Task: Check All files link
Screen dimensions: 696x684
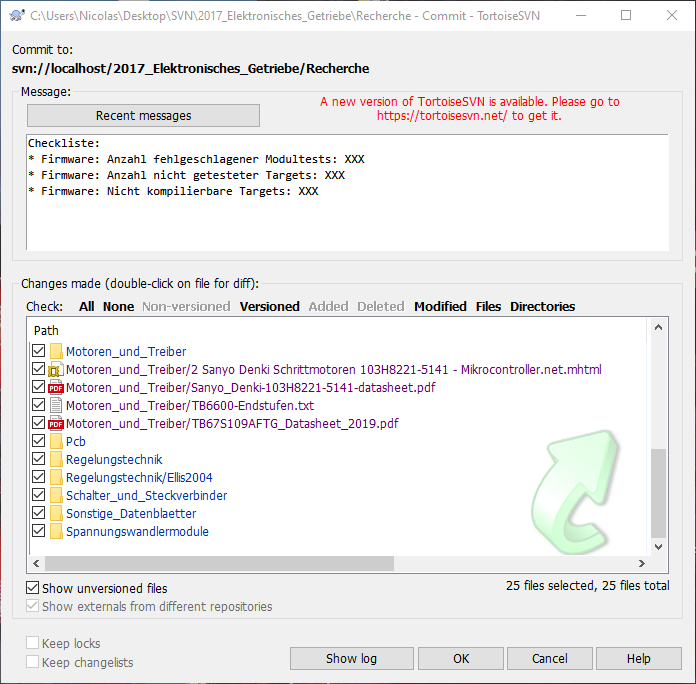Action: click(x=87, y=306)
